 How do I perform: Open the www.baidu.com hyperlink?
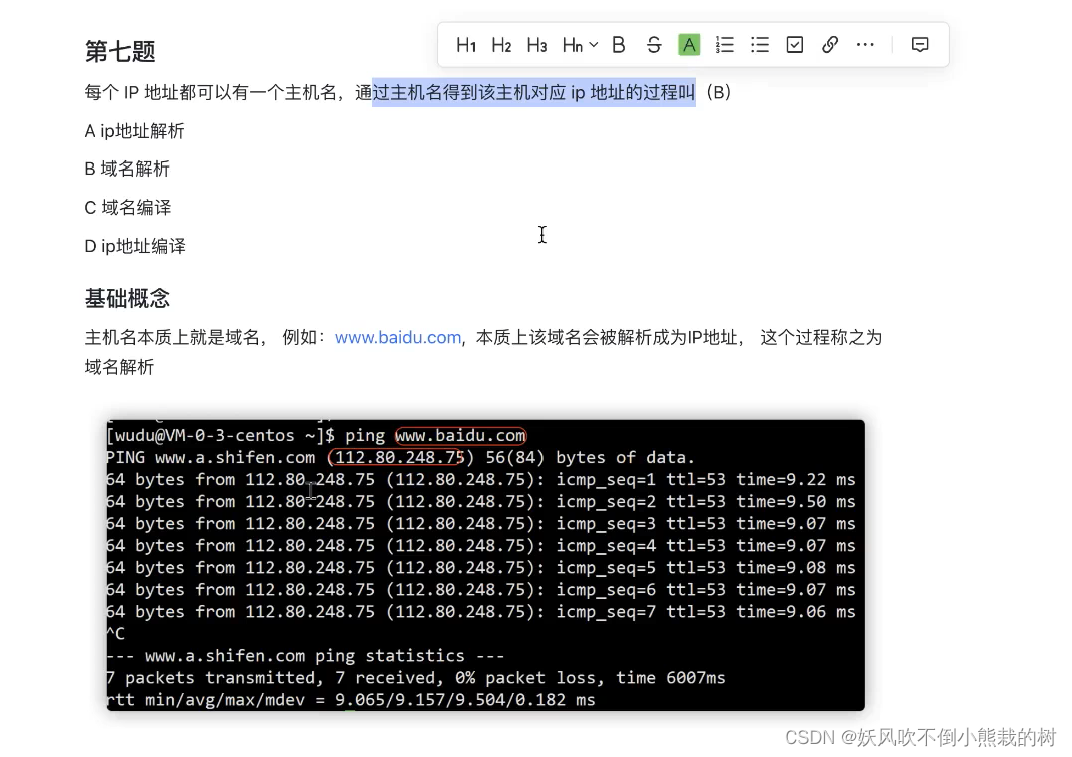coord(398,338)
